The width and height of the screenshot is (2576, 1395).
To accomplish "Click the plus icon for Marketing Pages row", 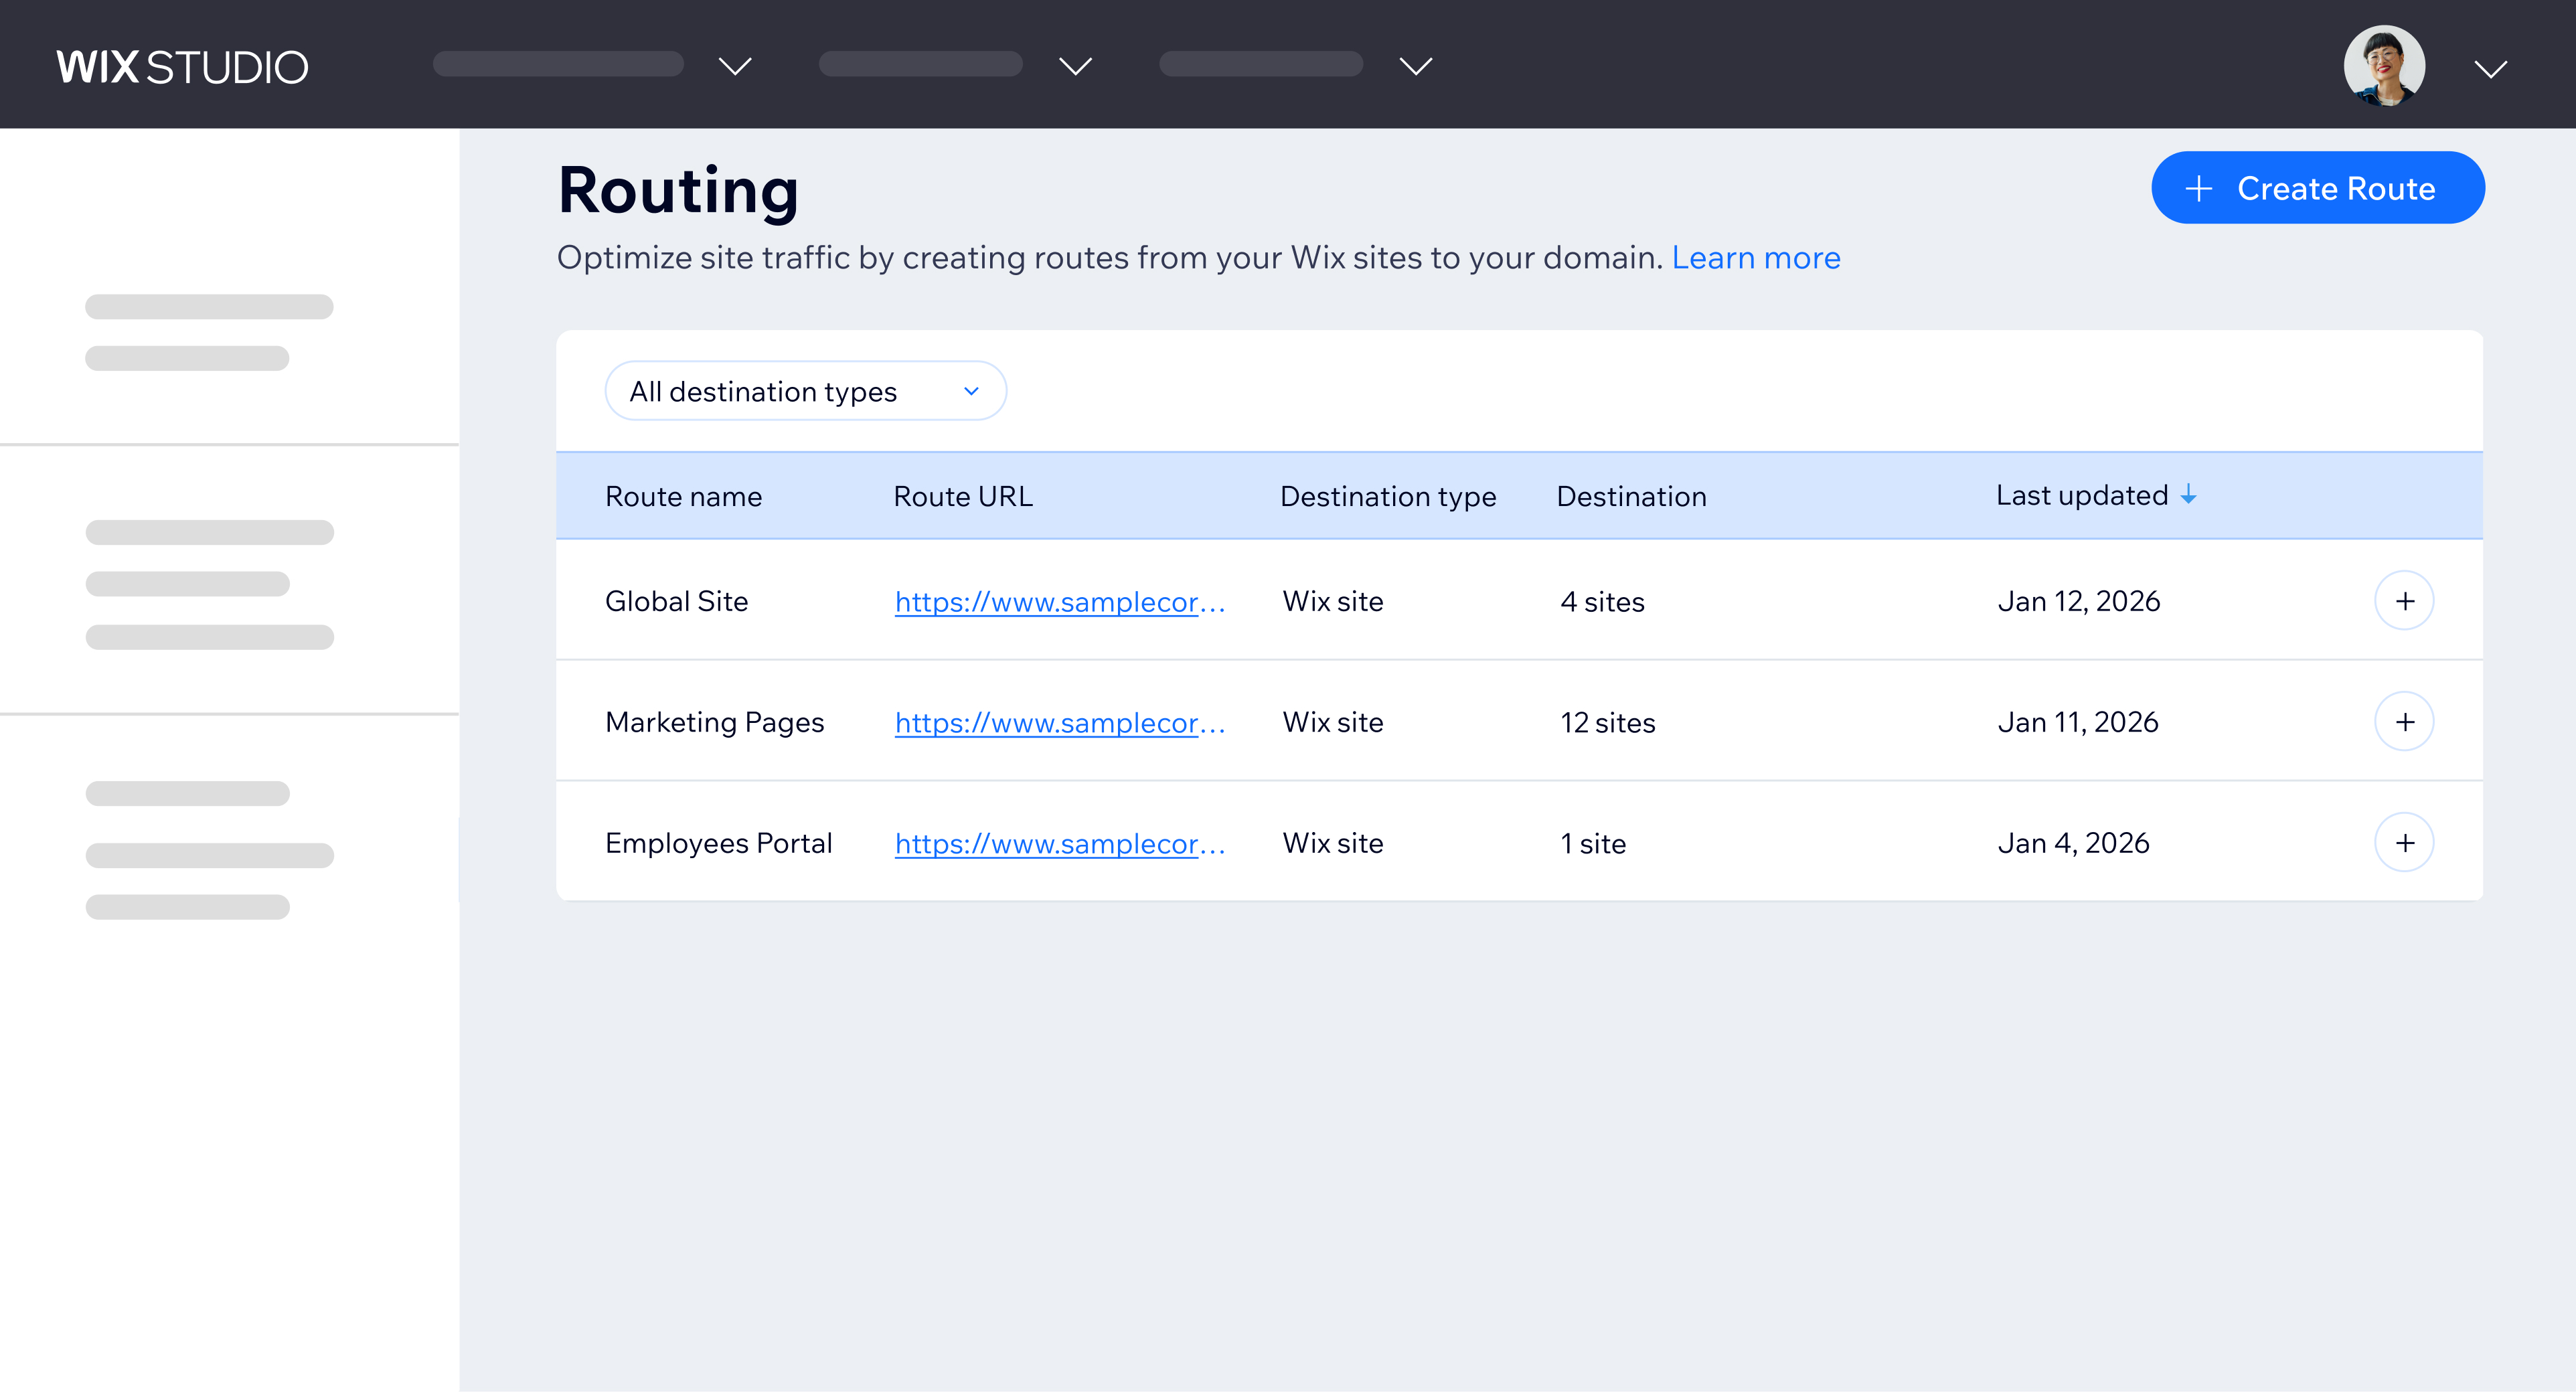I will [x=2404, y=722].
